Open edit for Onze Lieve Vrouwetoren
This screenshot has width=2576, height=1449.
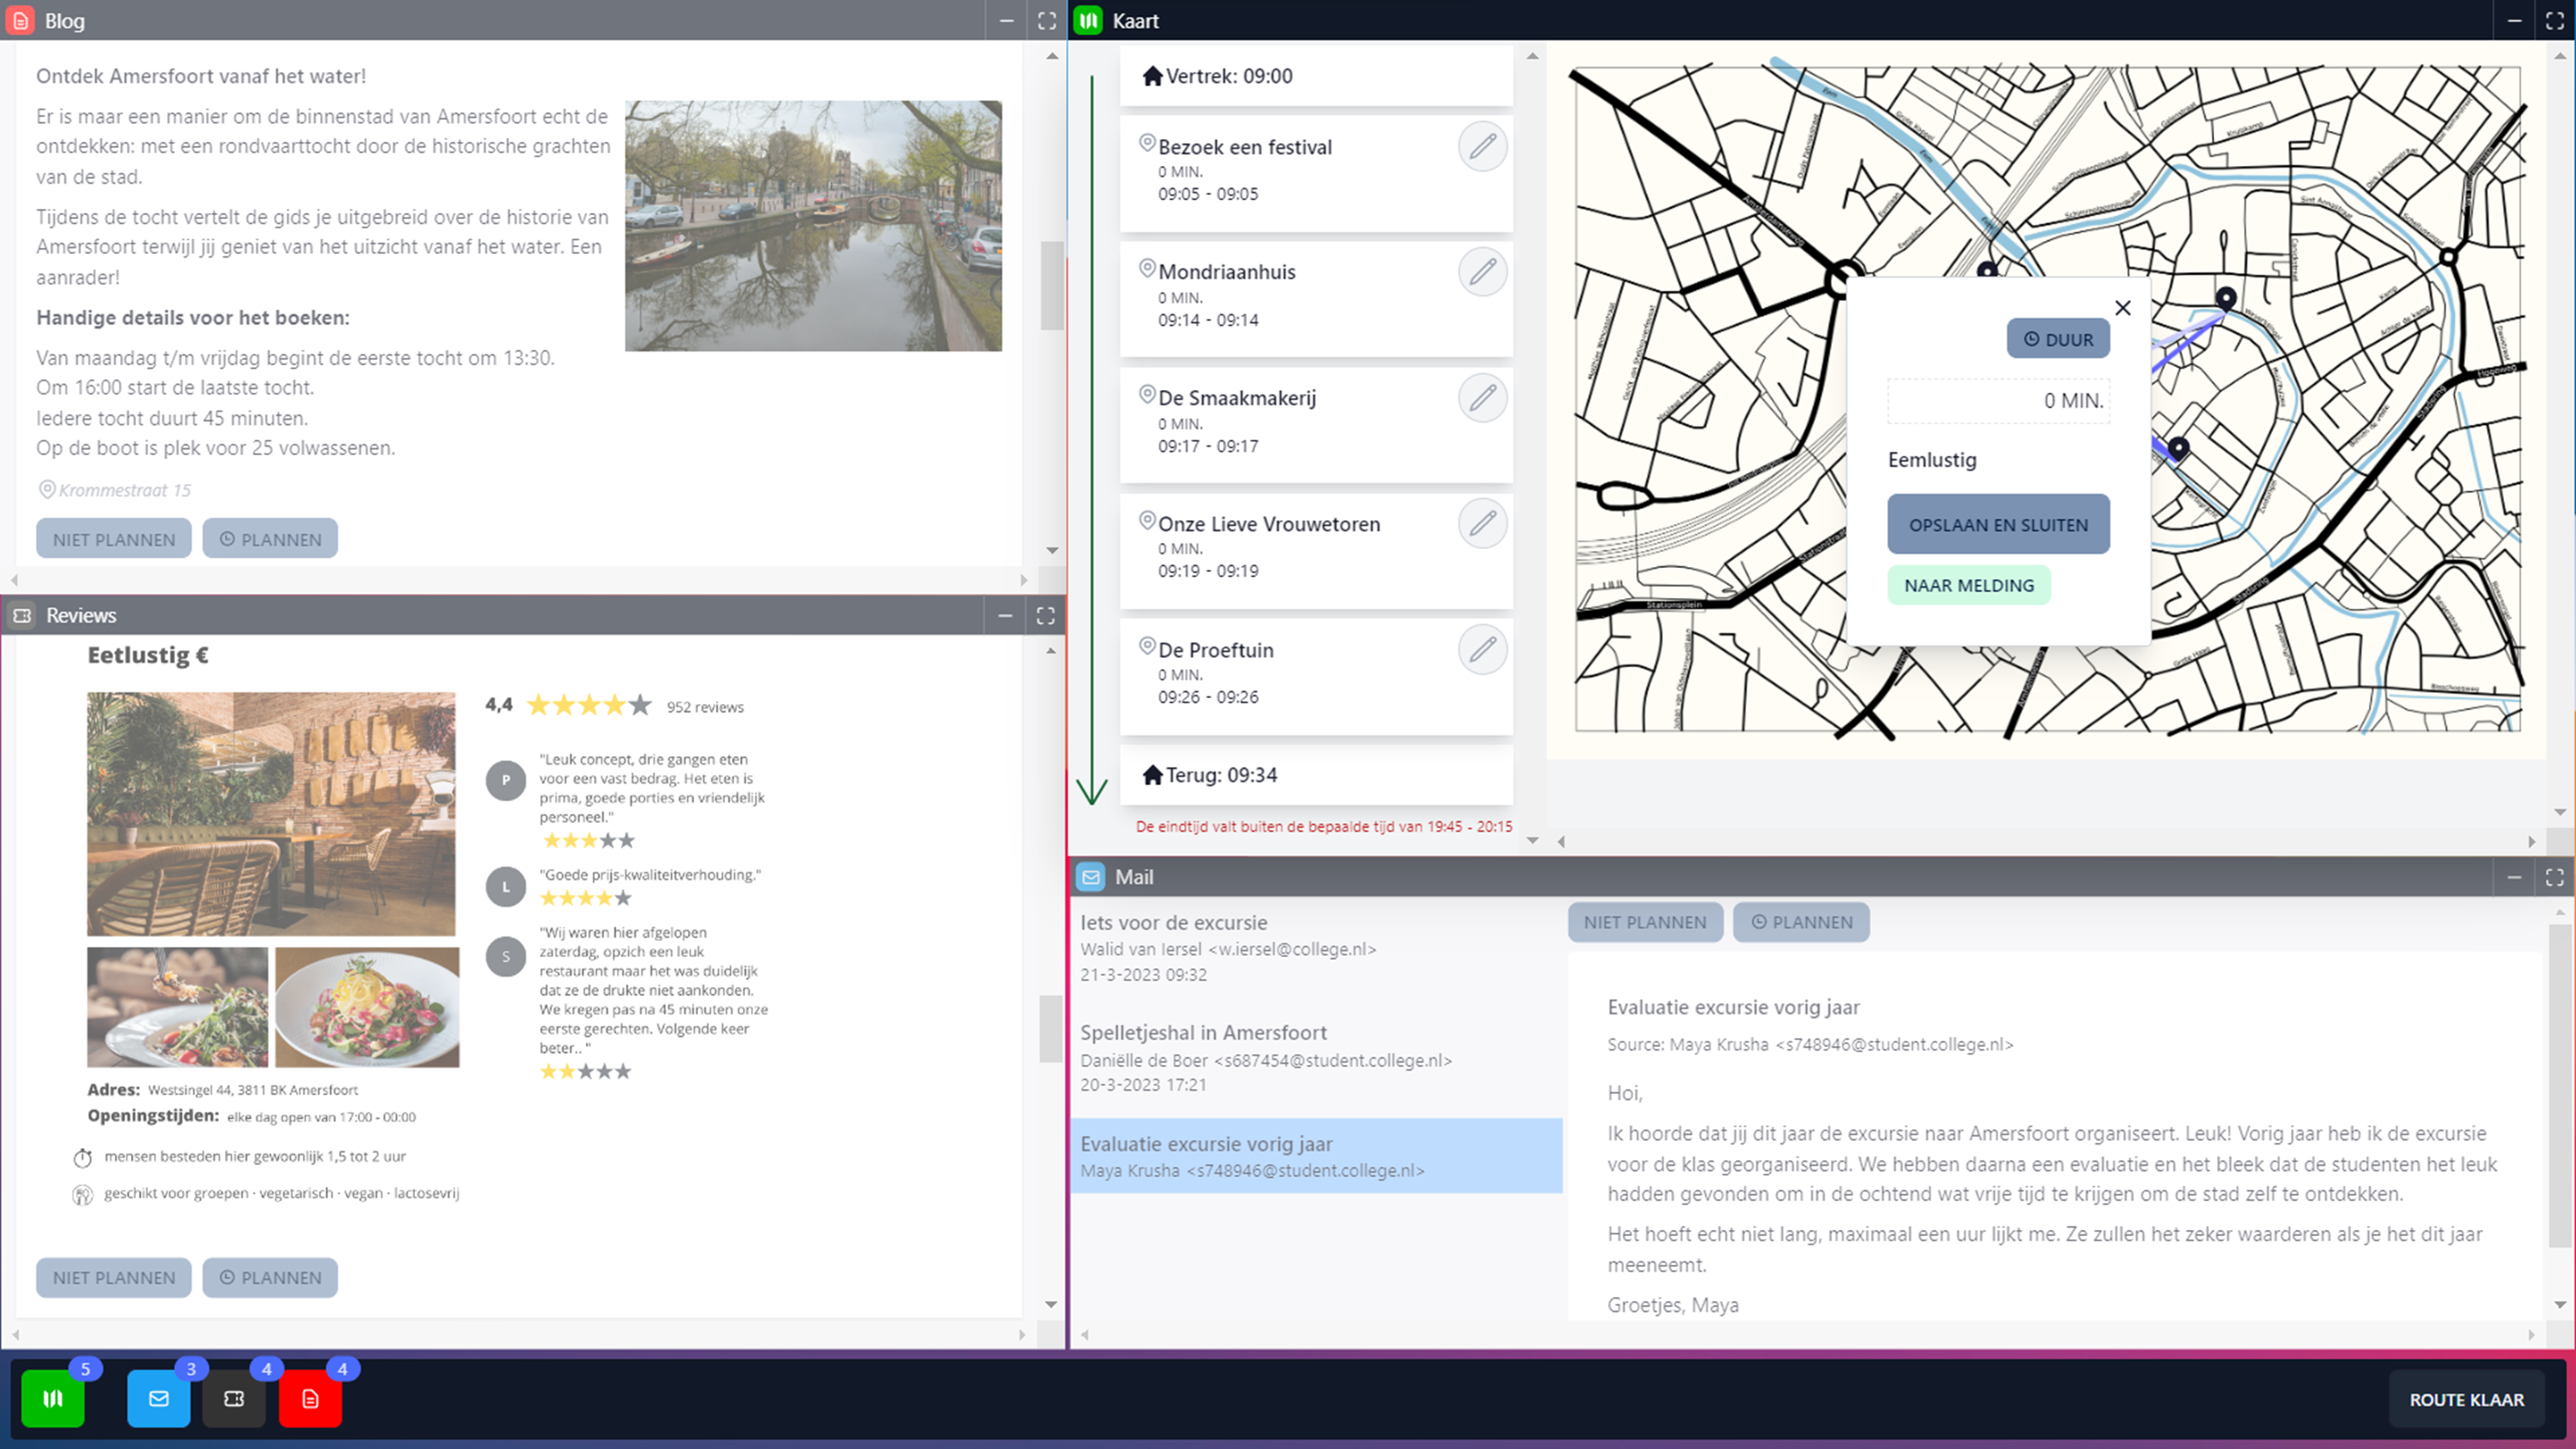[1482, 523]
